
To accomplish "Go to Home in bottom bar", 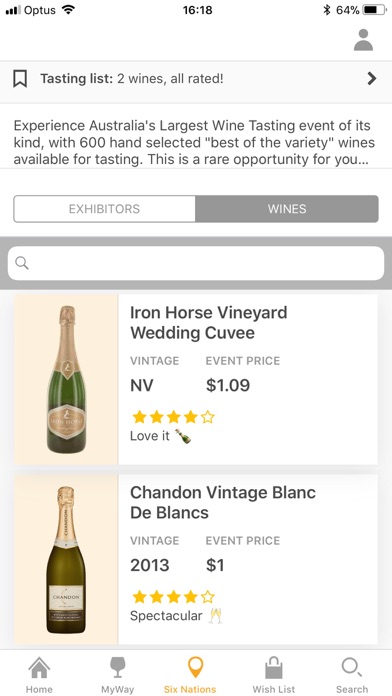I will pyautogui.click(x=39, y=675).
